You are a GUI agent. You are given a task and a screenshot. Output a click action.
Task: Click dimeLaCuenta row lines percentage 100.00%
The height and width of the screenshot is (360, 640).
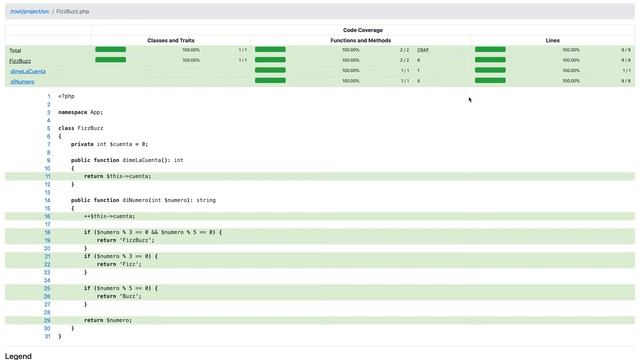point(571,71)
